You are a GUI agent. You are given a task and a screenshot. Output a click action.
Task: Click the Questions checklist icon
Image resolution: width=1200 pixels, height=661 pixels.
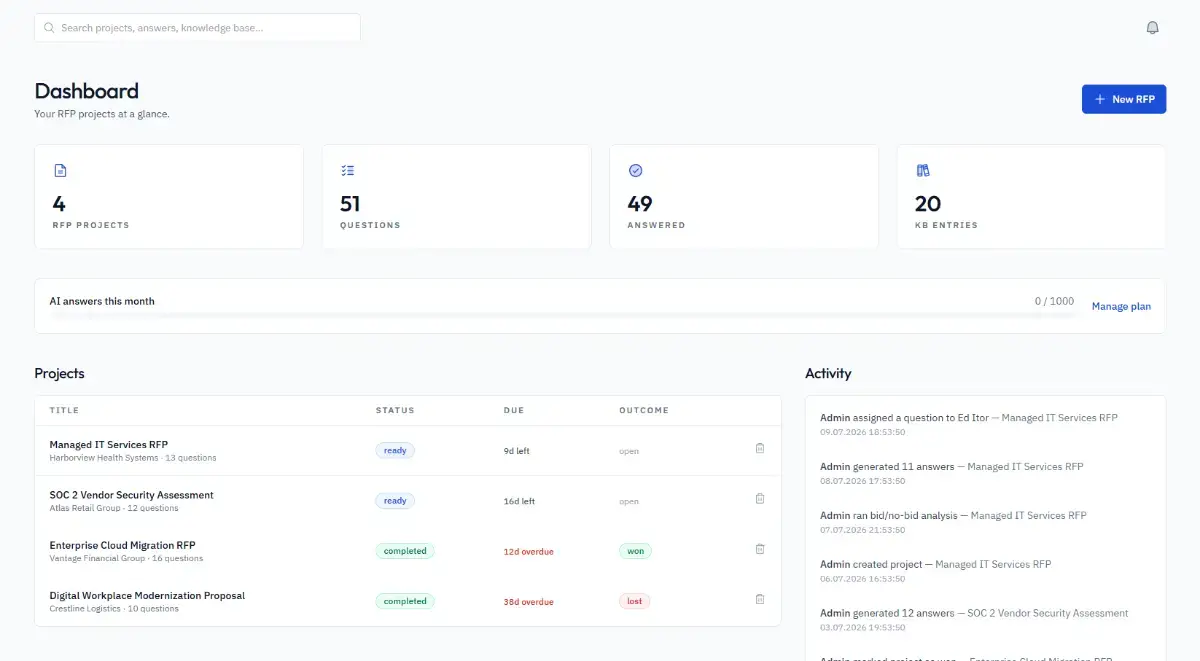(347, 171)
